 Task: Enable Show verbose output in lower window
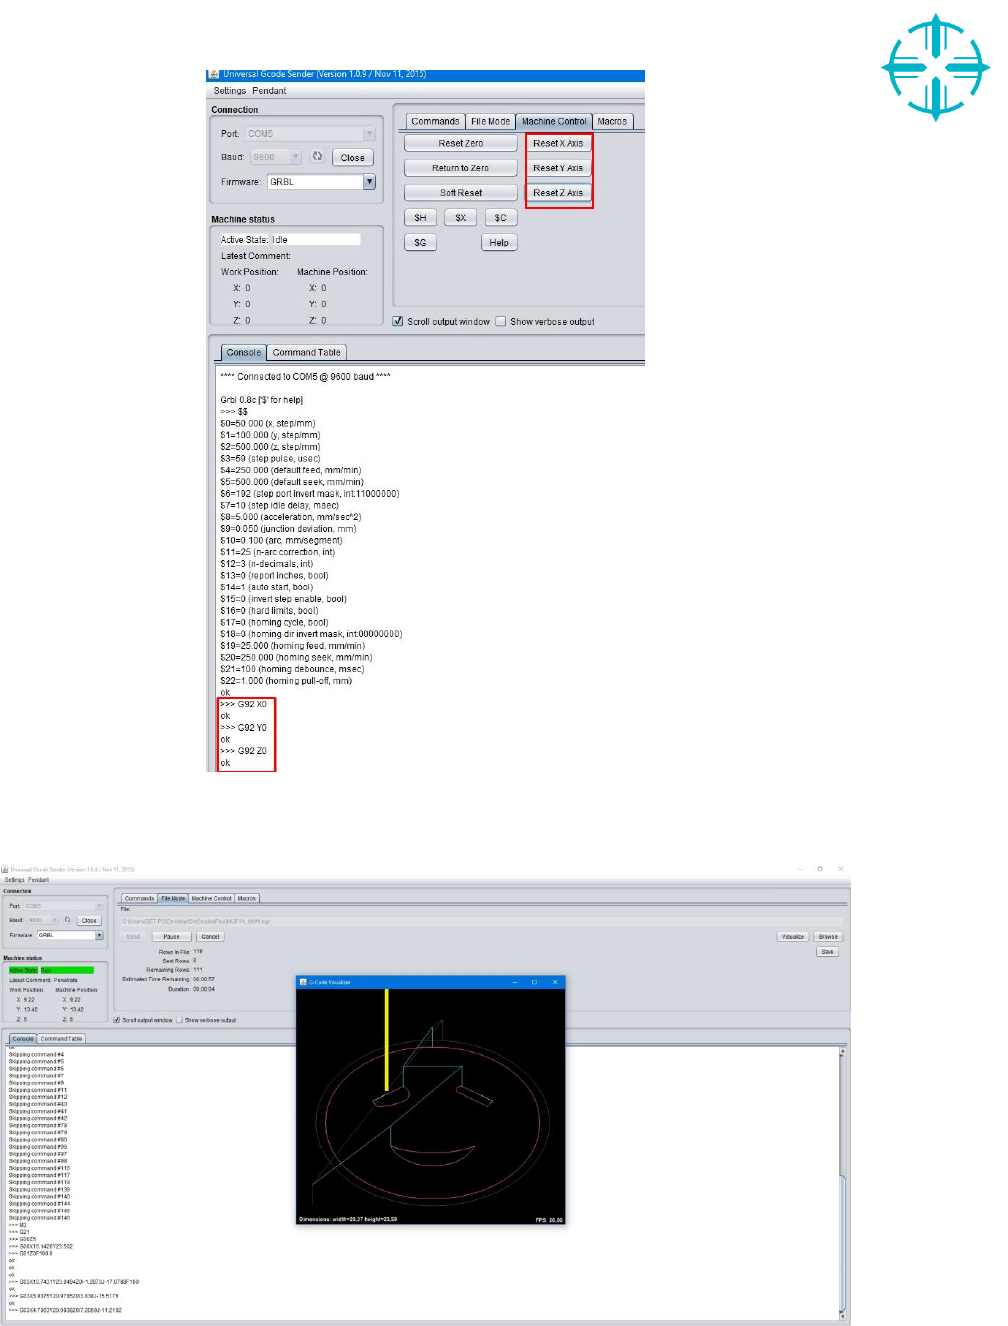click(180, 1020)
